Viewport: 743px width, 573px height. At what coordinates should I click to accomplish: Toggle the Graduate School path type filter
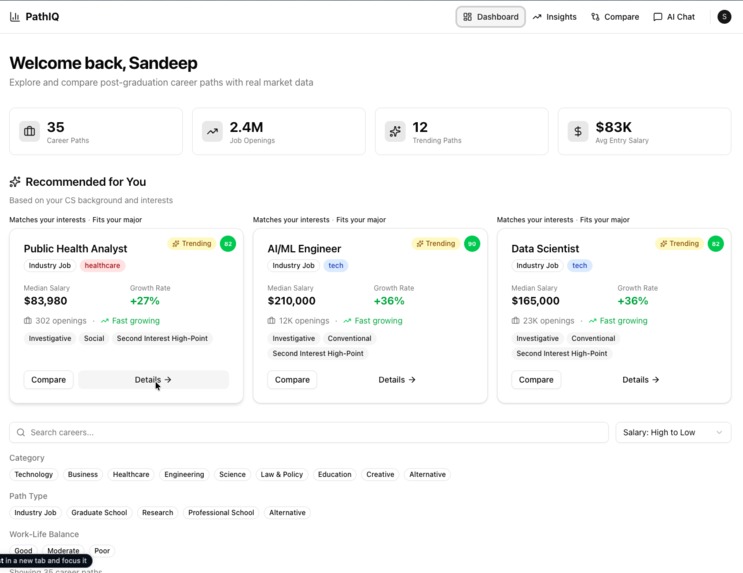(x=99, y=513)
